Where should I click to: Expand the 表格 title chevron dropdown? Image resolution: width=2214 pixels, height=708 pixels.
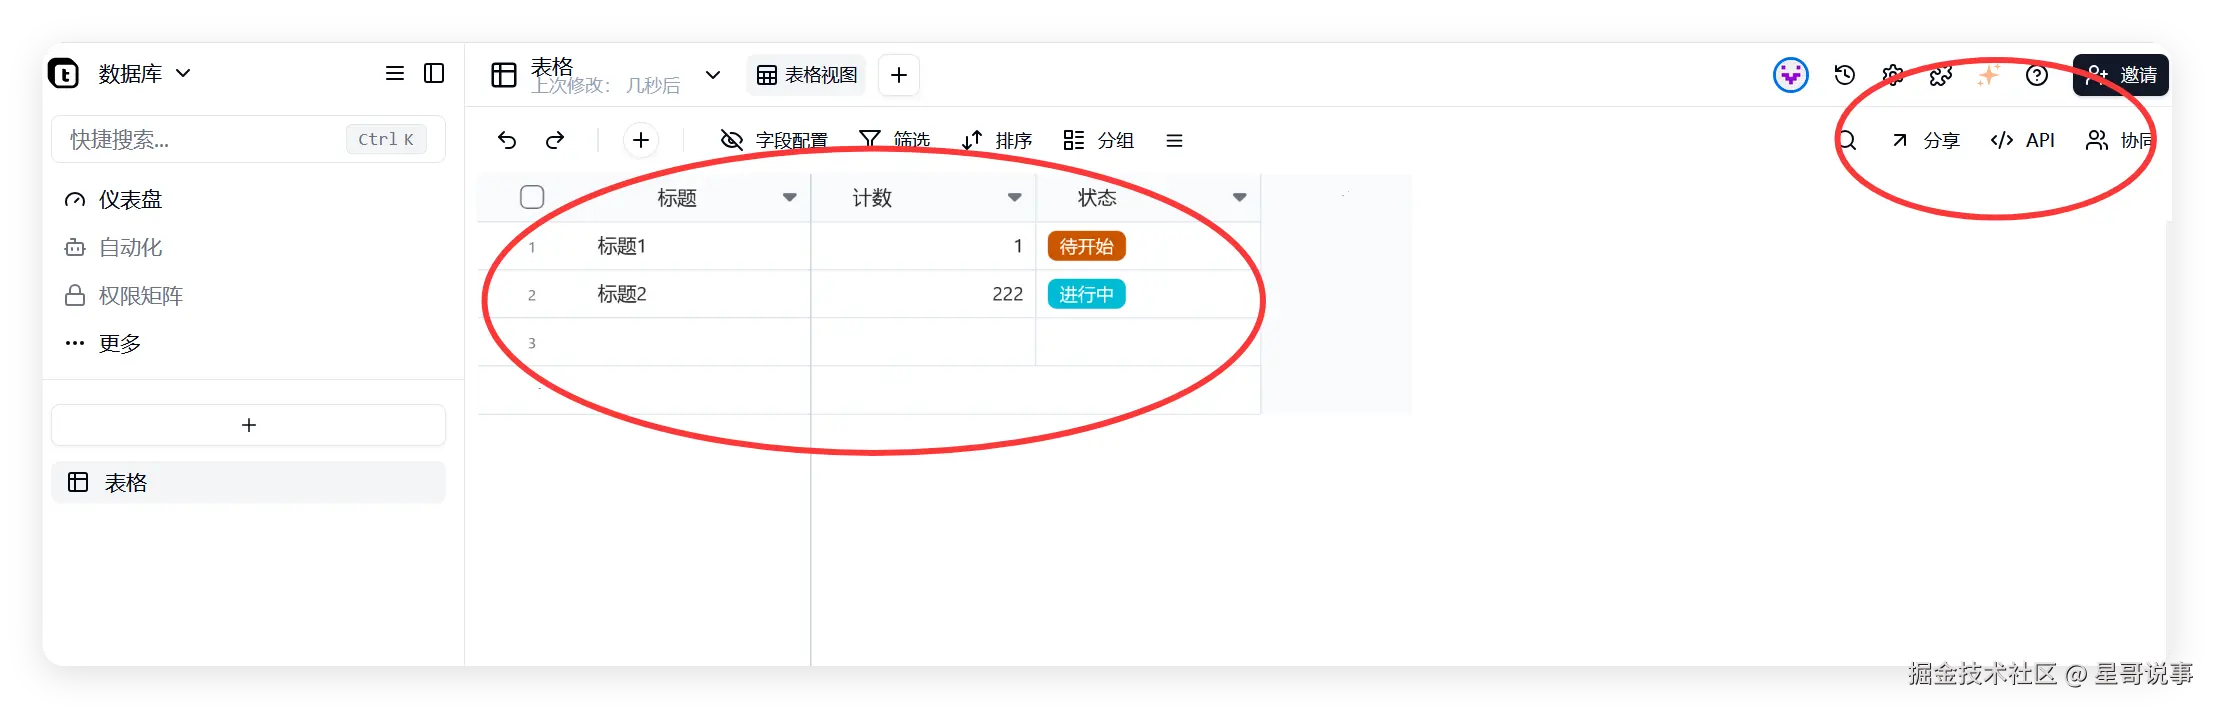coord(713,75)
